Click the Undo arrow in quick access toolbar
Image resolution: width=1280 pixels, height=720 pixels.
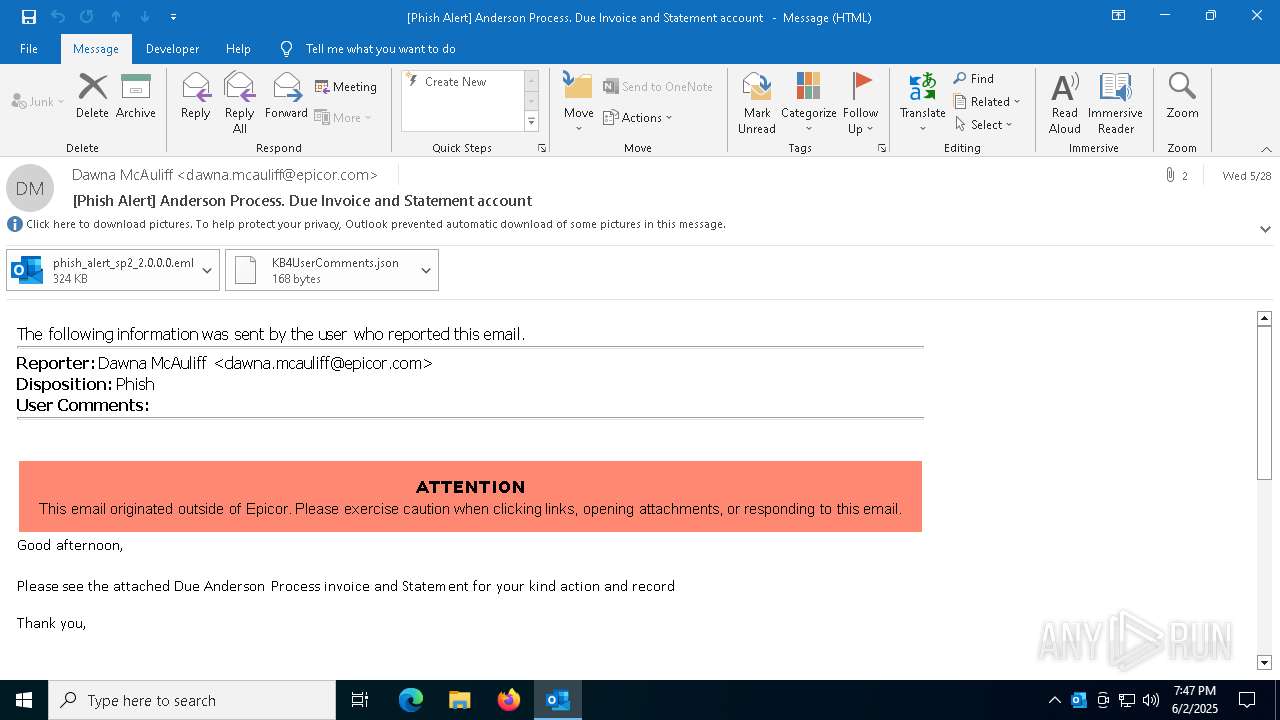(x=58, y=17)
